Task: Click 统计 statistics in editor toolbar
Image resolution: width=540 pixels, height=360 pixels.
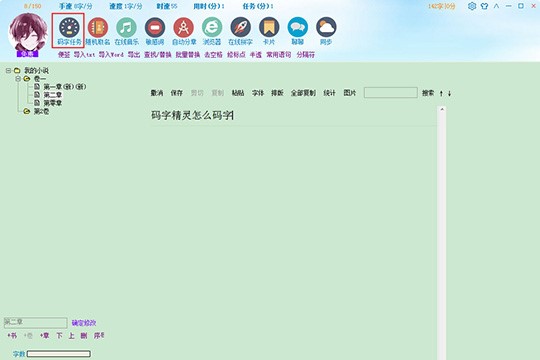Action: (329, 93)
